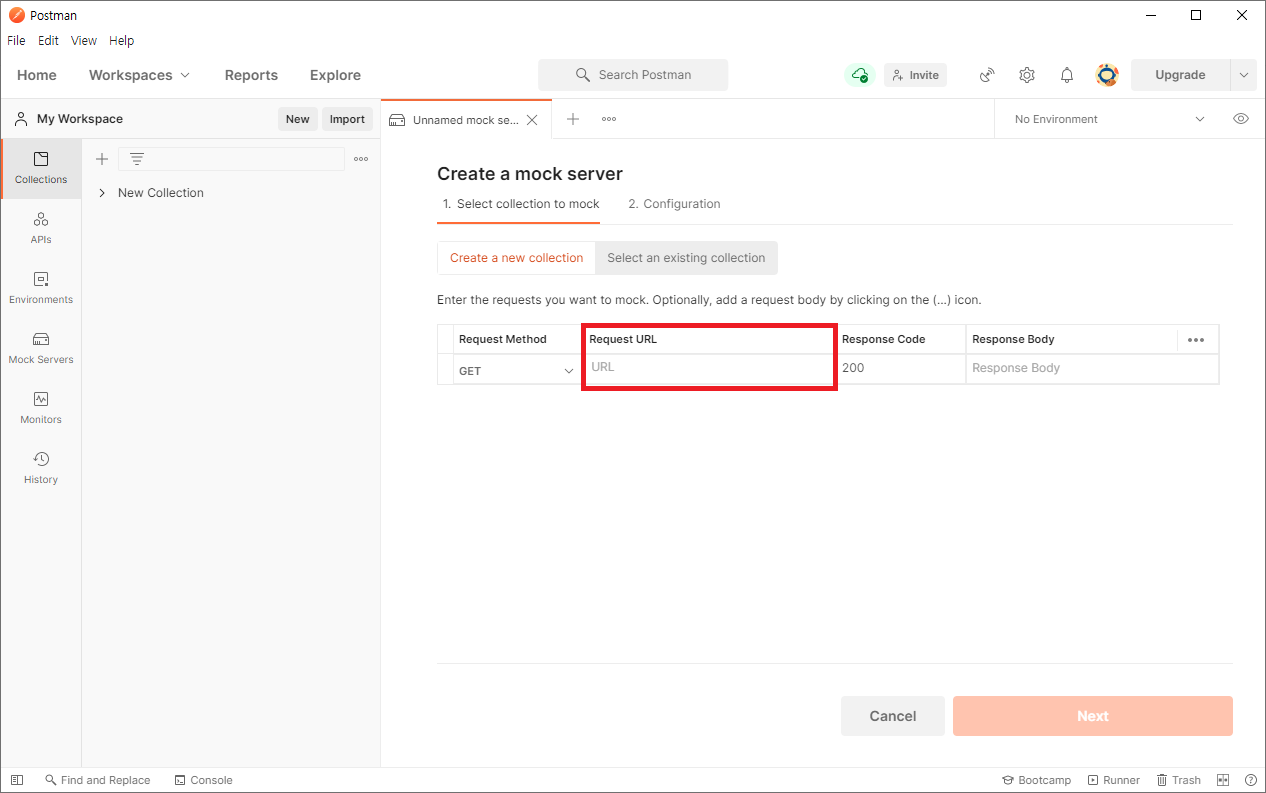
Task: Click the plus icon to create a collection
Action: click(101, 159)
